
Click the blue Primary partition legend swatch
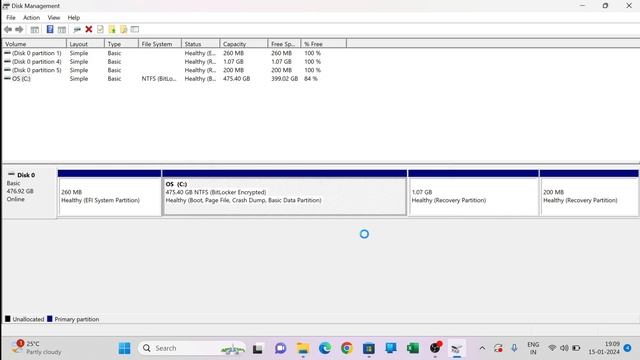[50, 319]
